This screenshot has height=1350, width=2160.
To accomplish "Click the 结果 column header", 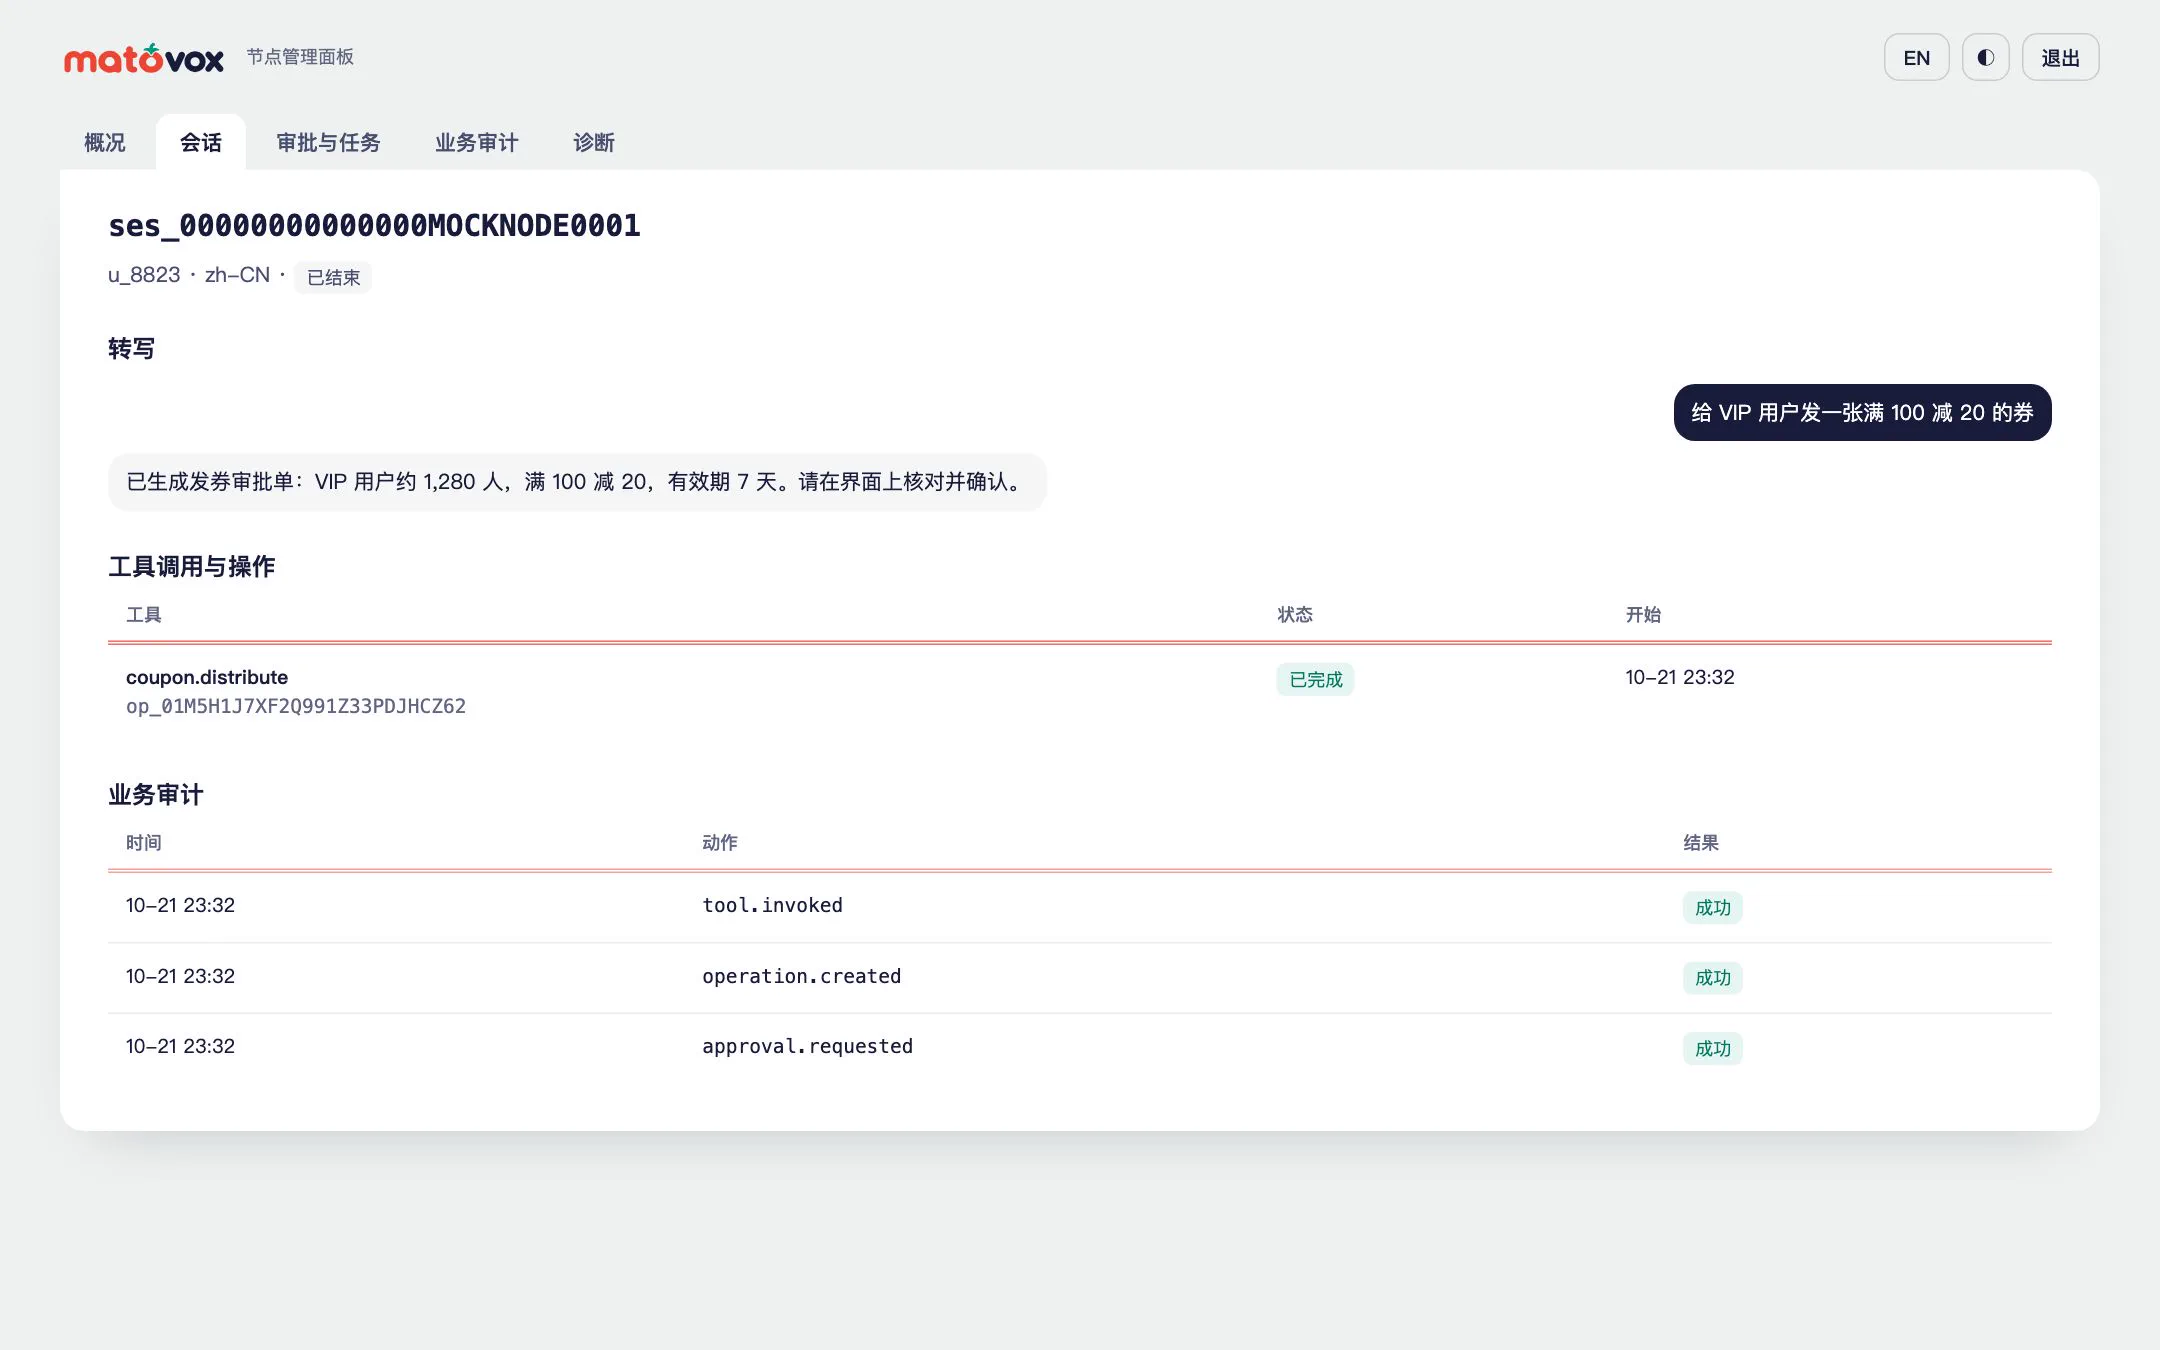I will coord(1701,843).
